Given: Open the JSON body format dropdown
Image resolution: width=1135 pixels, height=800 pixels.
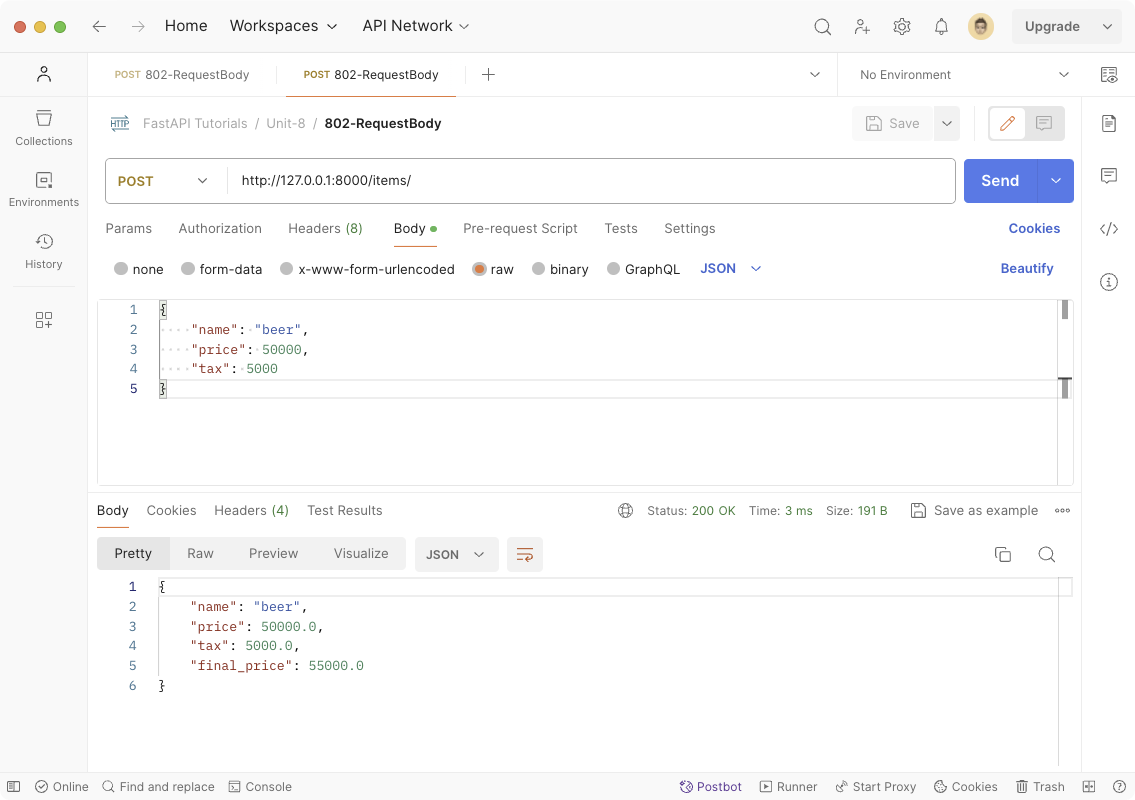Looking at the screenshot, I should [730, 268].
